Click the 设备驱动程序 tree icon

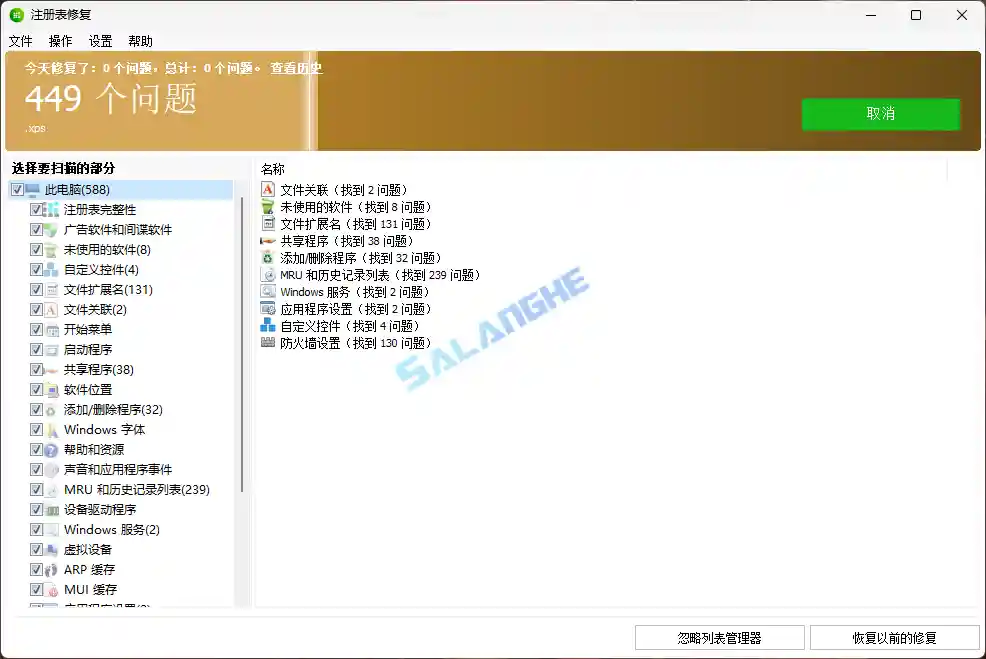[x=52, y=509]
